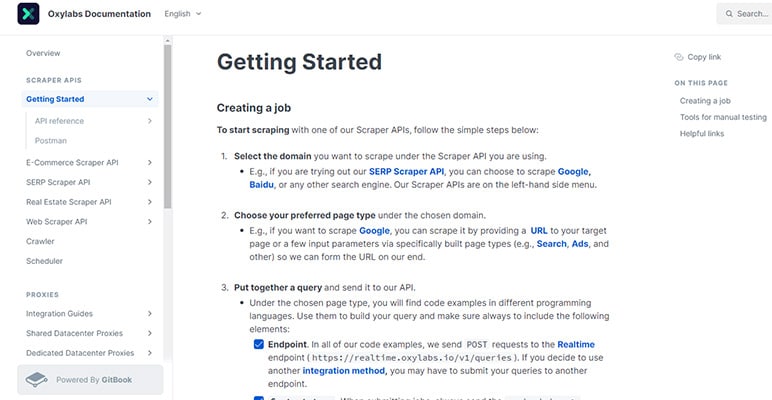This screenshot has width=772, height=400.
Task: Select the Crawler sidebar item
Action: pyautogui.click(x=40, y=241)
